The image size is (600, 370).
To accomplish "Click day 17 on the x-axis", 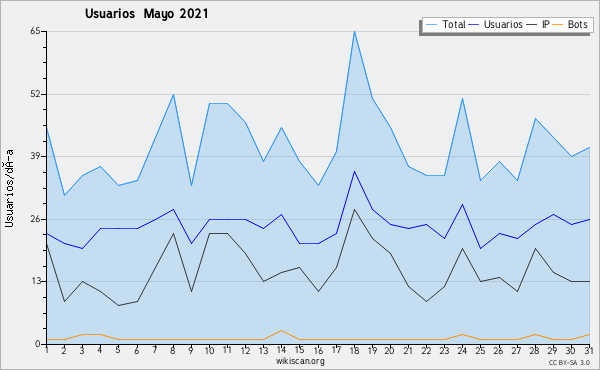I will 336,350.
